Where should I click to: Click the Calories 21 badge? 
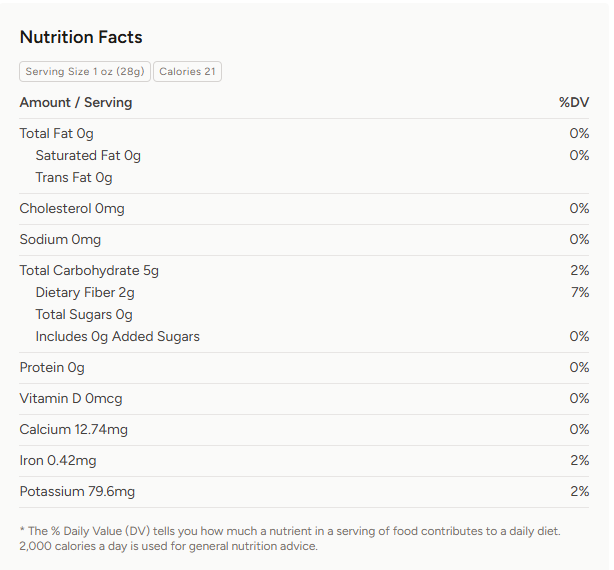tap(187, 71)
